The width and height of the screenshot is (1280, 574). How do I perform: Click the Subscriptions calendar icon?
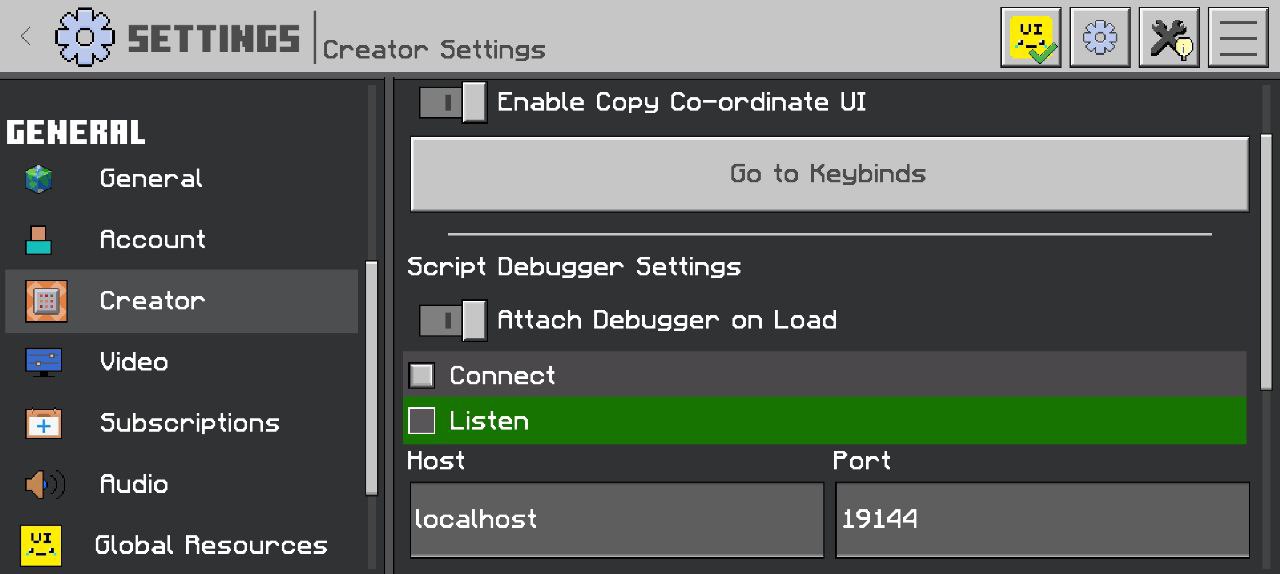click(43, 423)
